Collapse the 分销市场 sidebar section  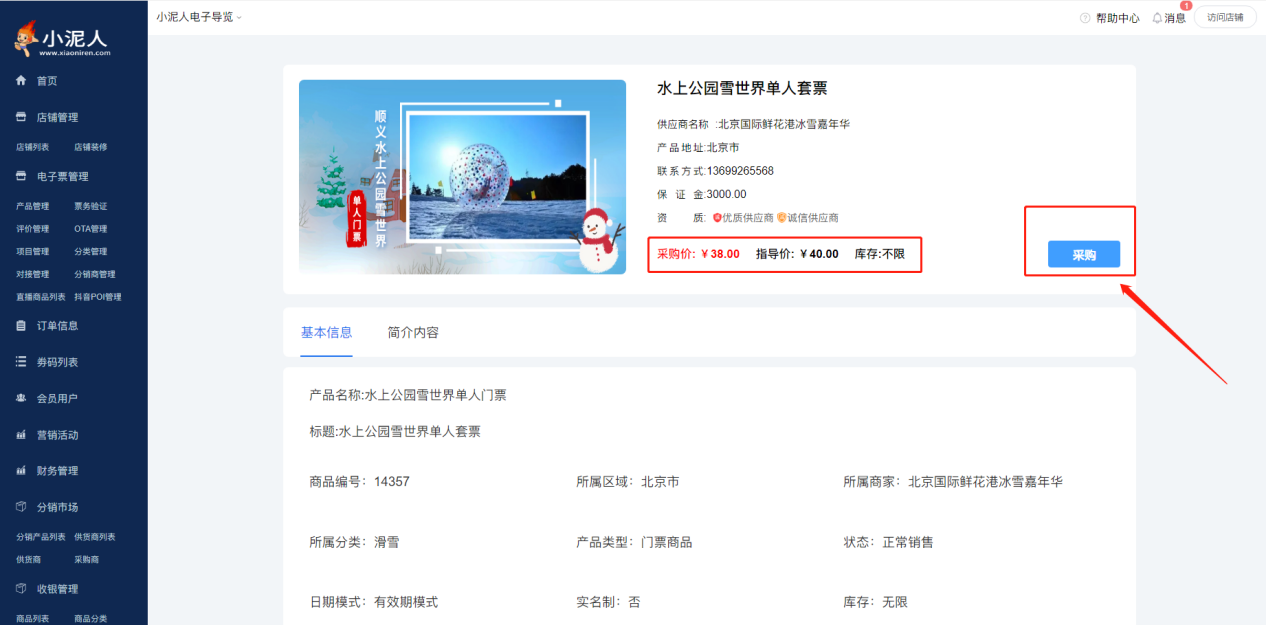(x=57, y=508)
